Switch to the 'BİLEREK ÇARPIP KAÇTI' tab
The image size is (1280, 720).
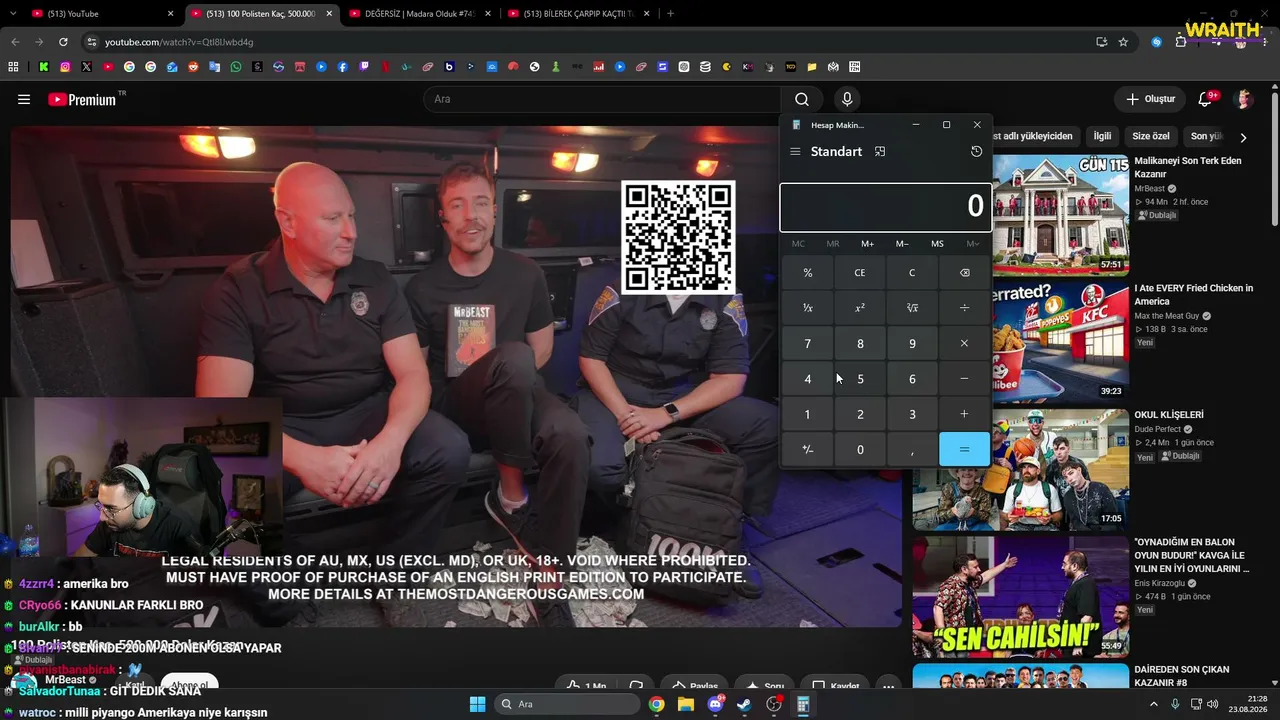click(577, 14)
